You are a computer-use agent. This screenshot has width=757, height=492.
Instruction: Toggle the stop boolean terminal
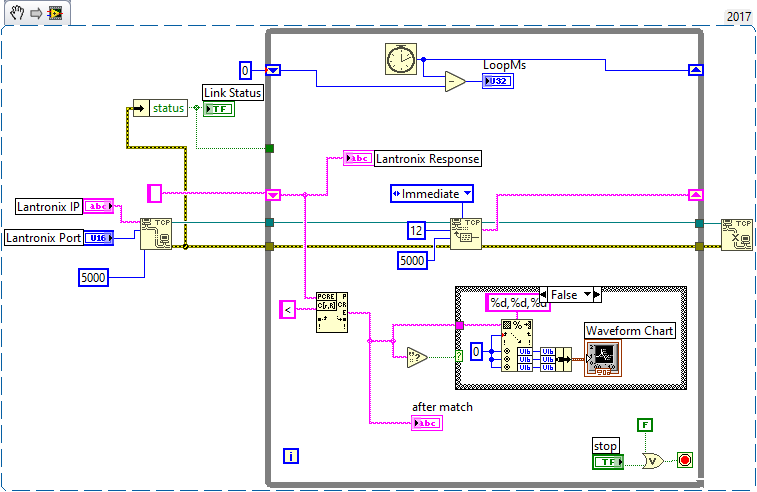pos(606,461)
